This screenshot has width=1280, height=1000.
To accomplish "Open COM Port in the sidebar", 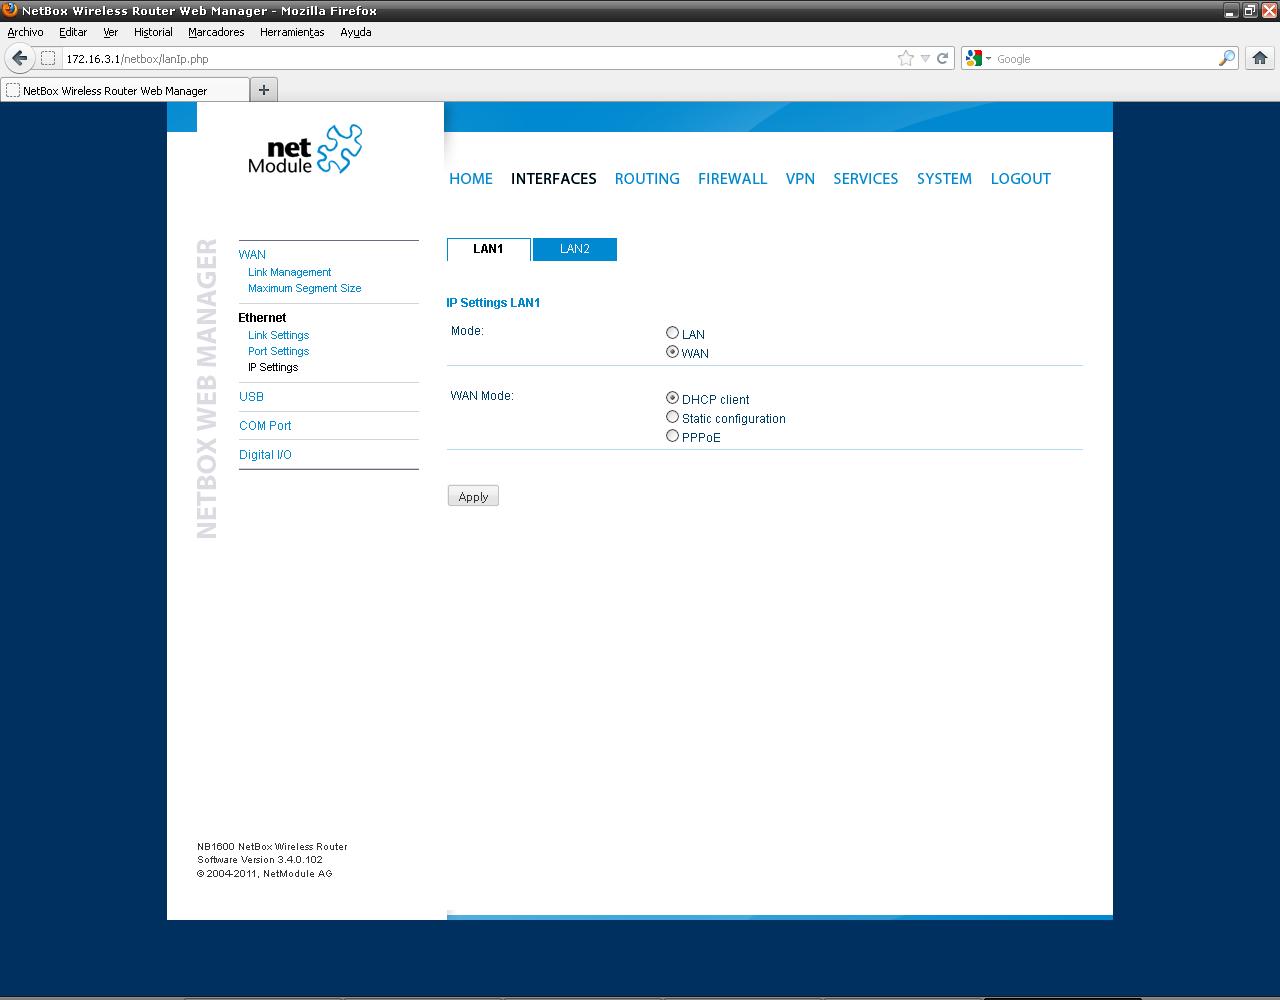I will 265,426.
